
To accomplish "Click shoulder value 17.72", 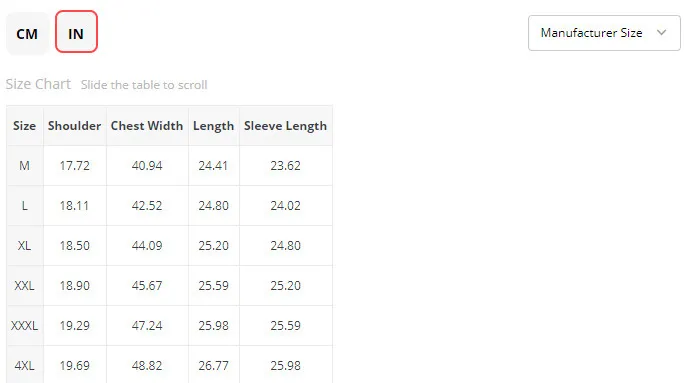I will click(x=74, y=166).
